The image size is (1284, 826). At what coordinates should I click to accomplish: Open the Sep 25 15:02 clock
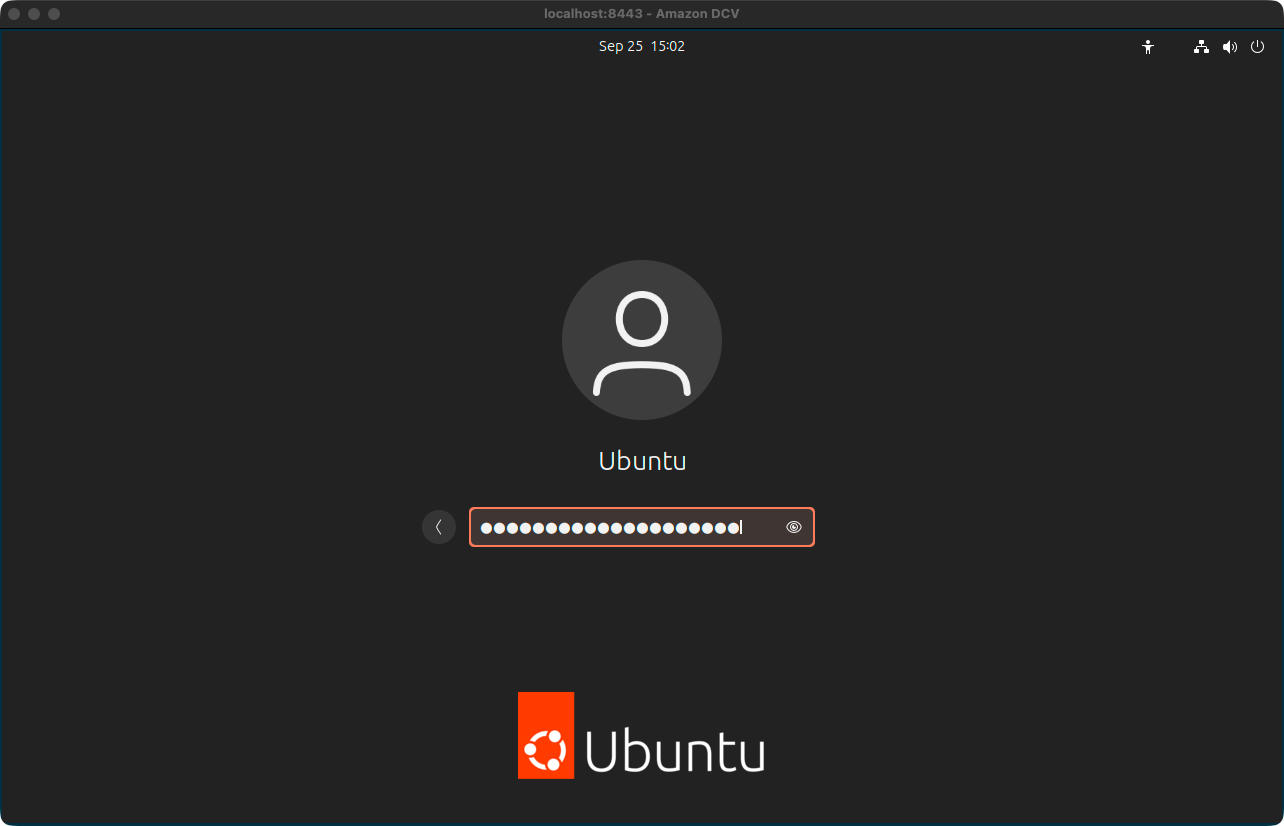tap(642, 46)
